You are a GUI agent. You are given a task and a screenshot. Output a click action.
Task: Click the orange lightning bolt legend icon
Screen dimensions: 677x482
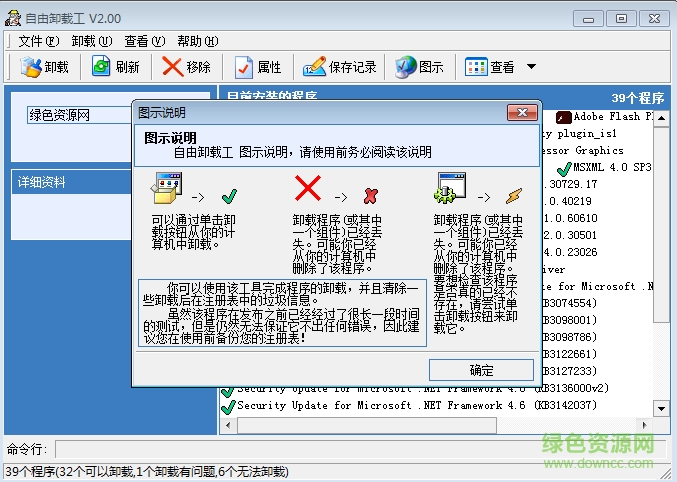click(x=514, y=196)
